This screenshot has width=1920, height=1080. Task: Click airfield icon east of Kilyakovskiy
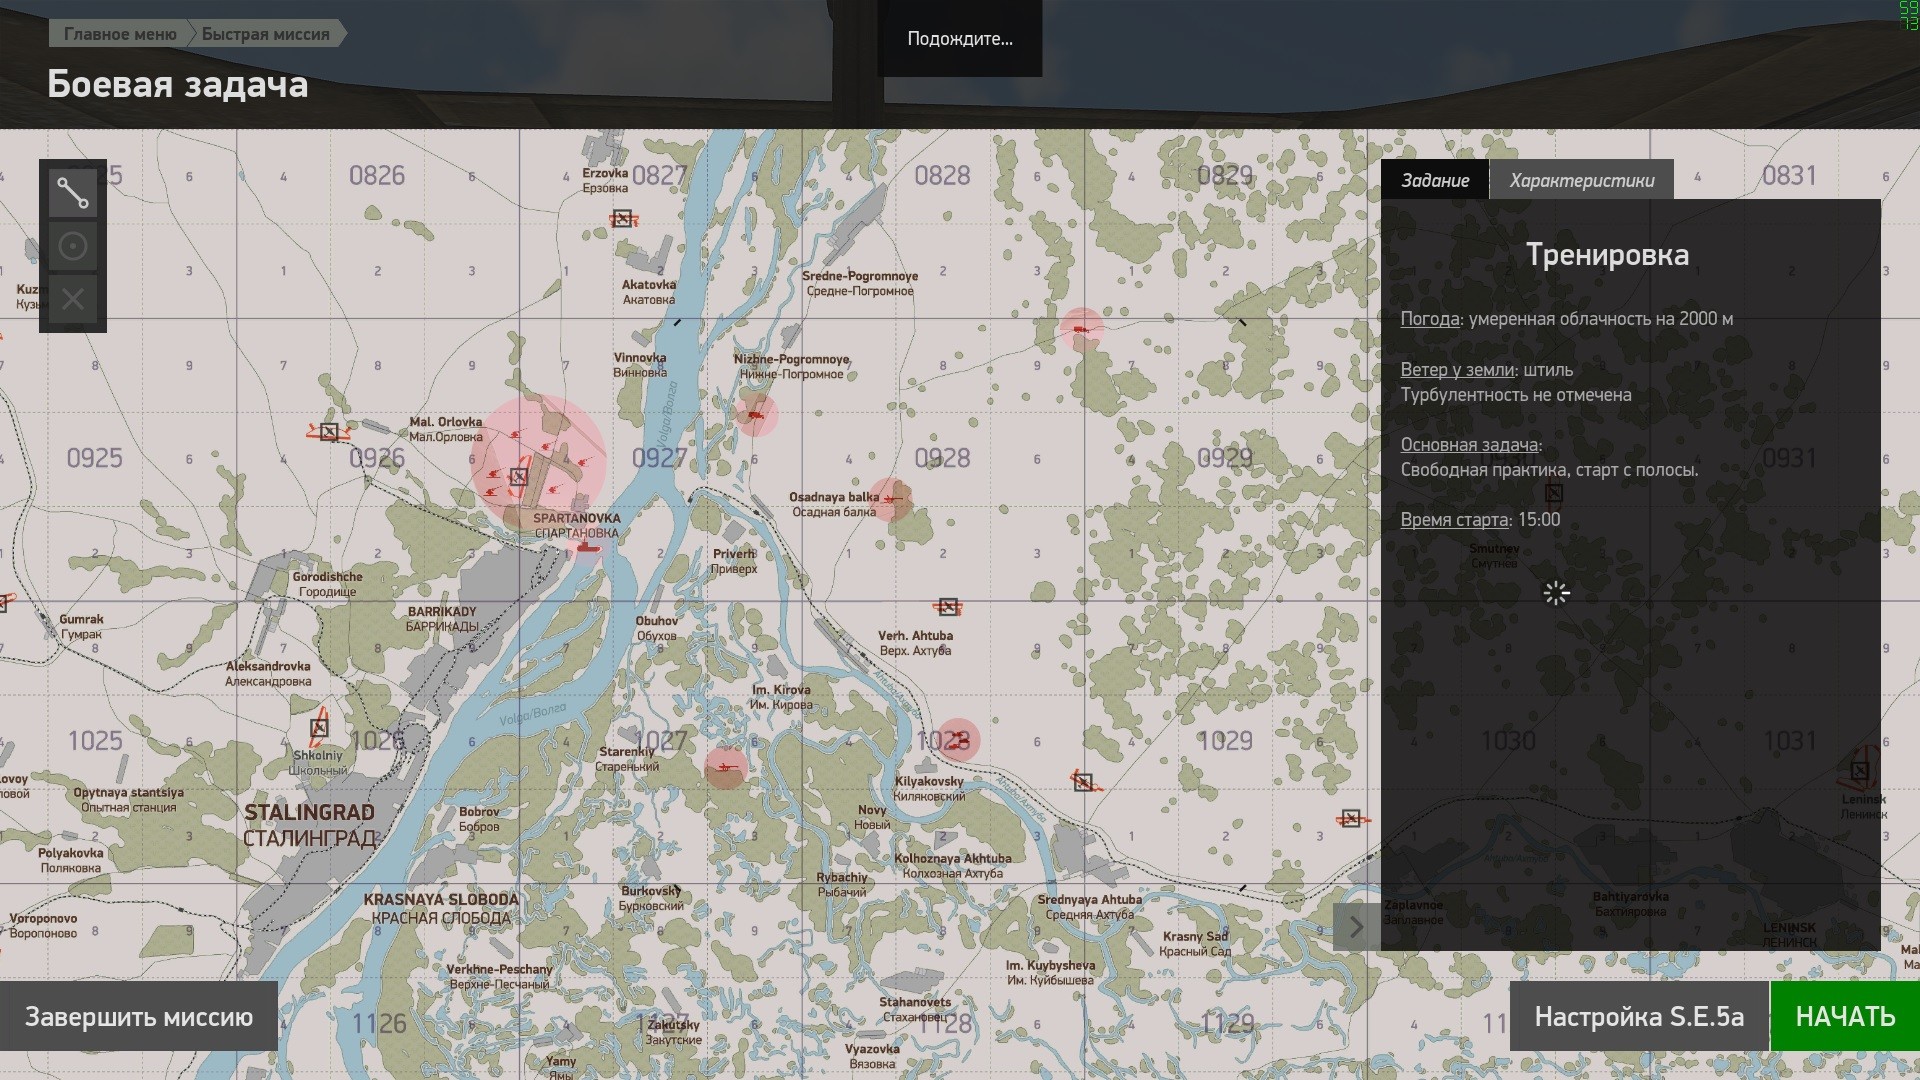(1083, 782)
